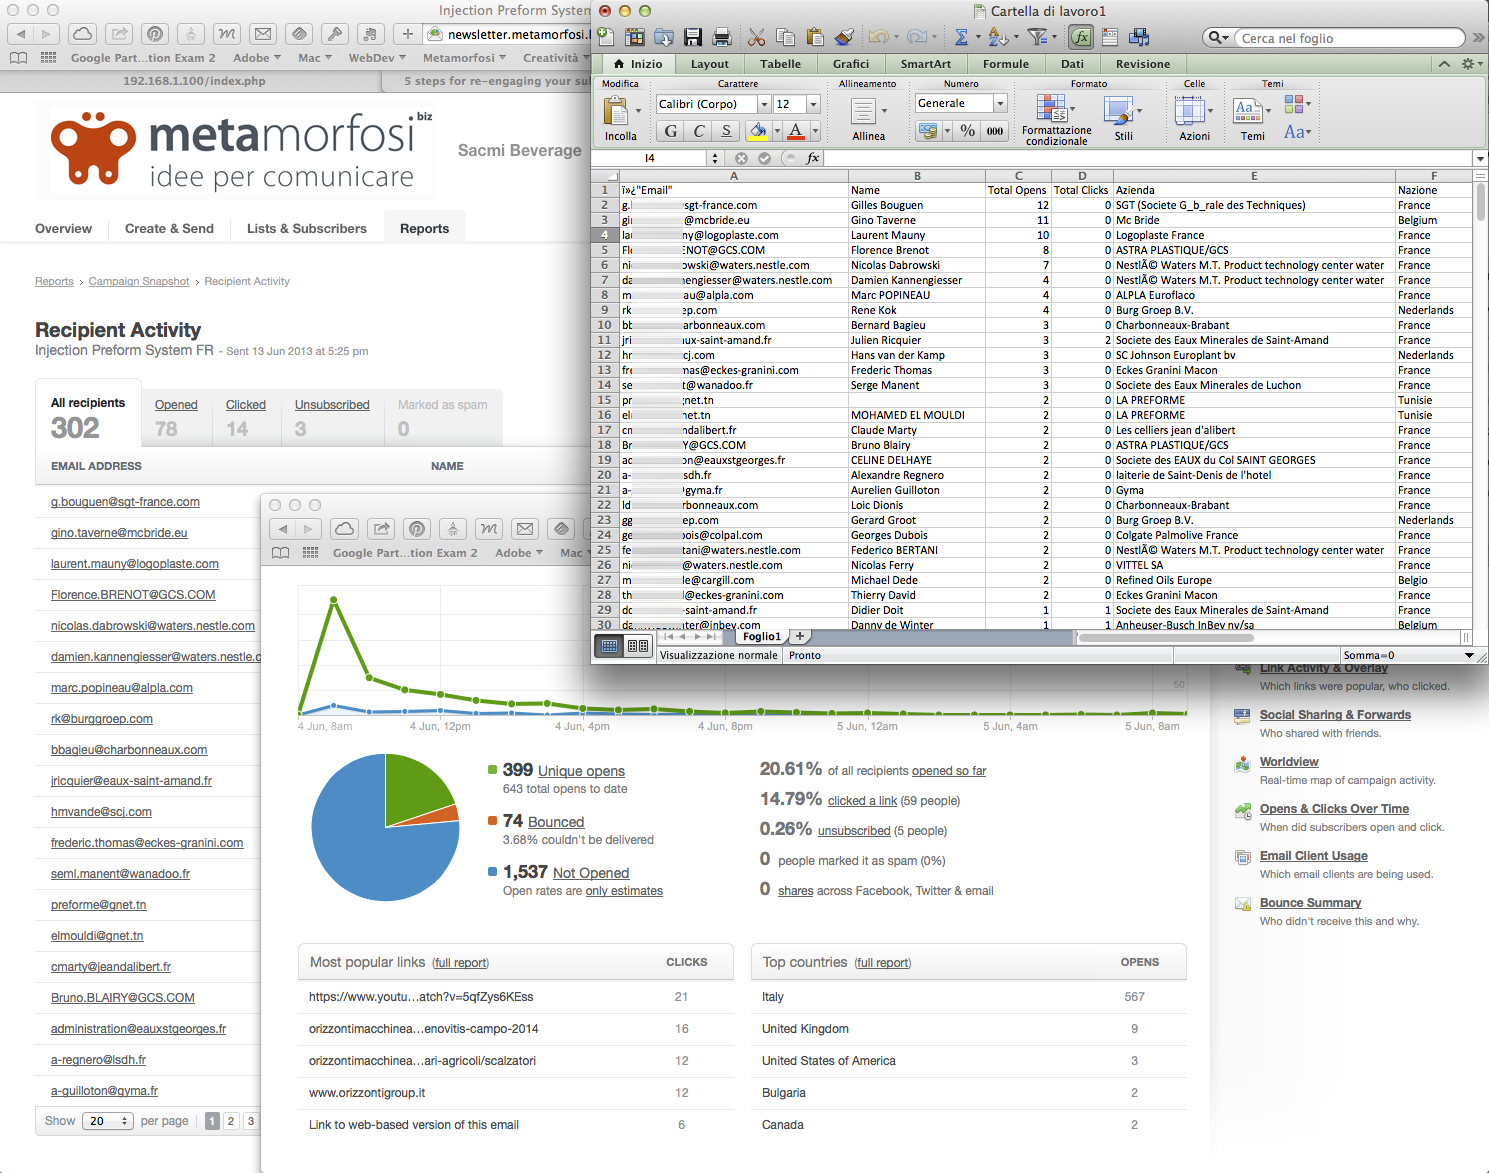Open the Show 20 per page dropdown
The image size is (1489, 1173).
coord(108,1121)
